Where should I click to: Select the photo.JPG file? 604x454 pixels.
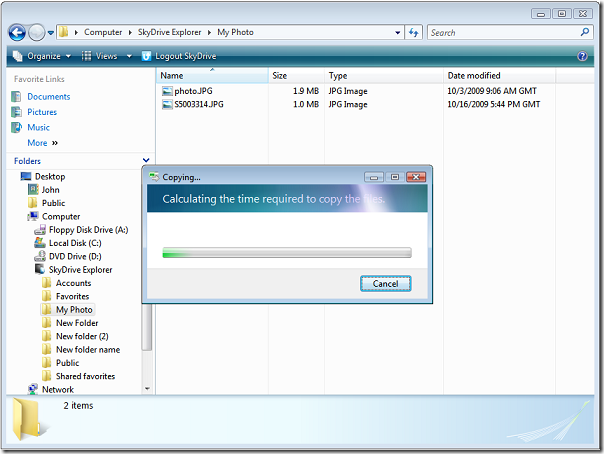pyautogui.click(x=193, y=91)
